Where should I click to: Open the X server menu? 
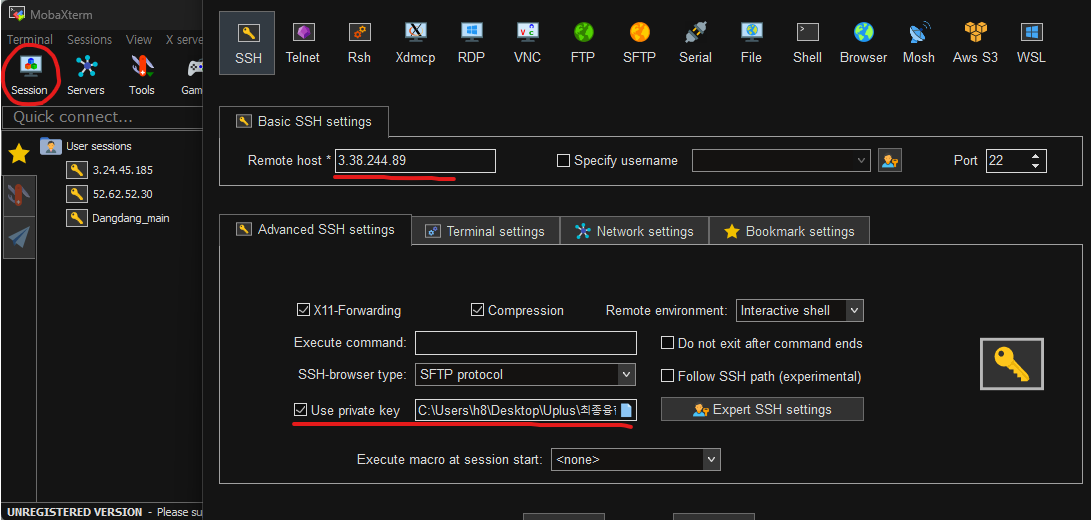[x=184, y=40]
